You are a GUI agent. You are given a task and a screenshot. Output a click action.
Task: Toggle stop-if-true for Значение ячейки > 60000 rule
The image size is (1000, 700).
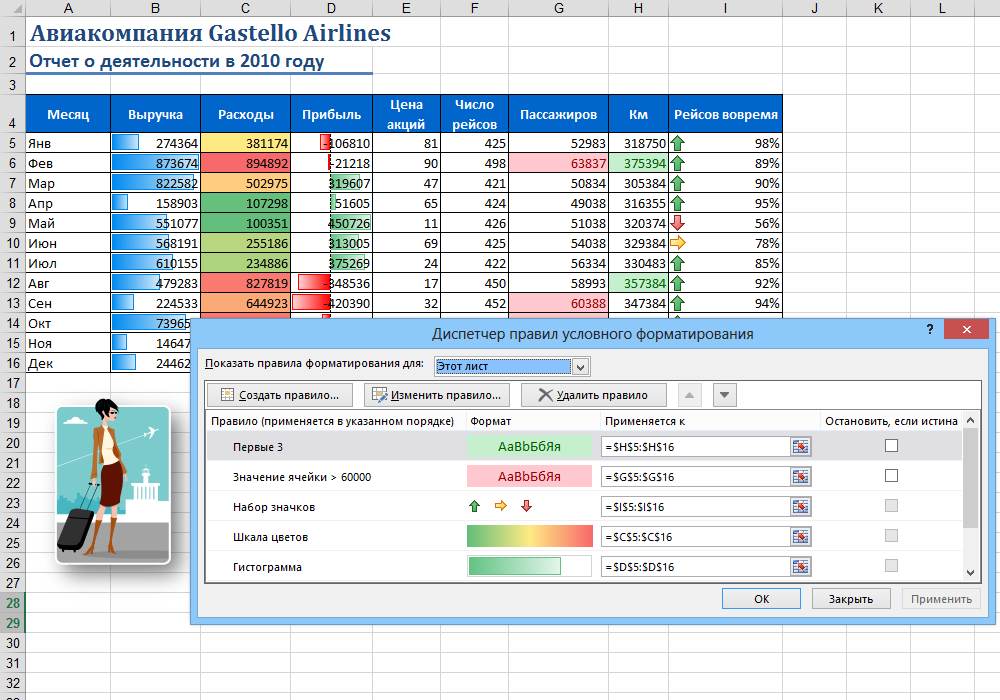point(892,476)
